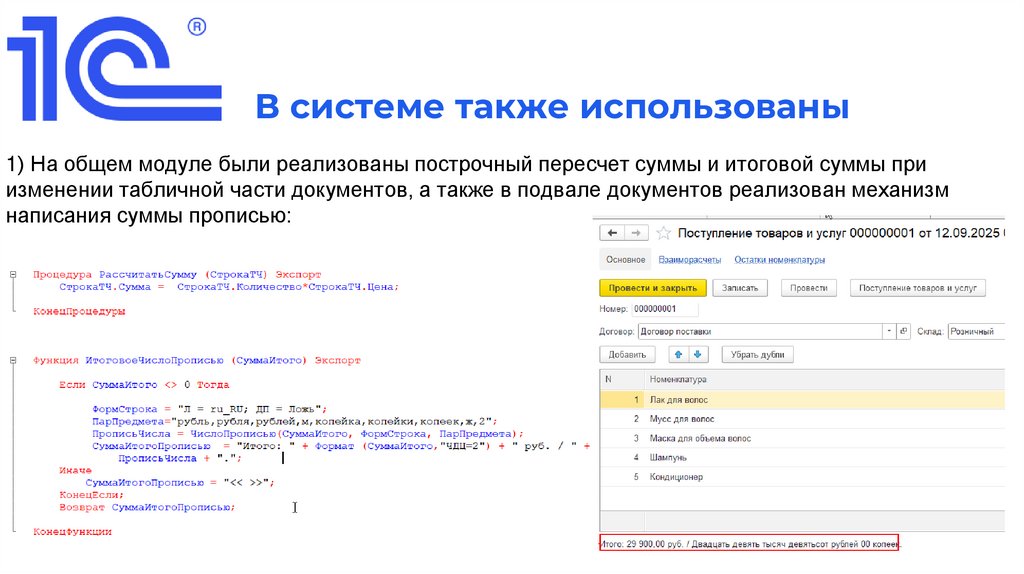Open the Договор field's open-form icon
This screenshot has height=574, width=1024.
tap(904, 331)
